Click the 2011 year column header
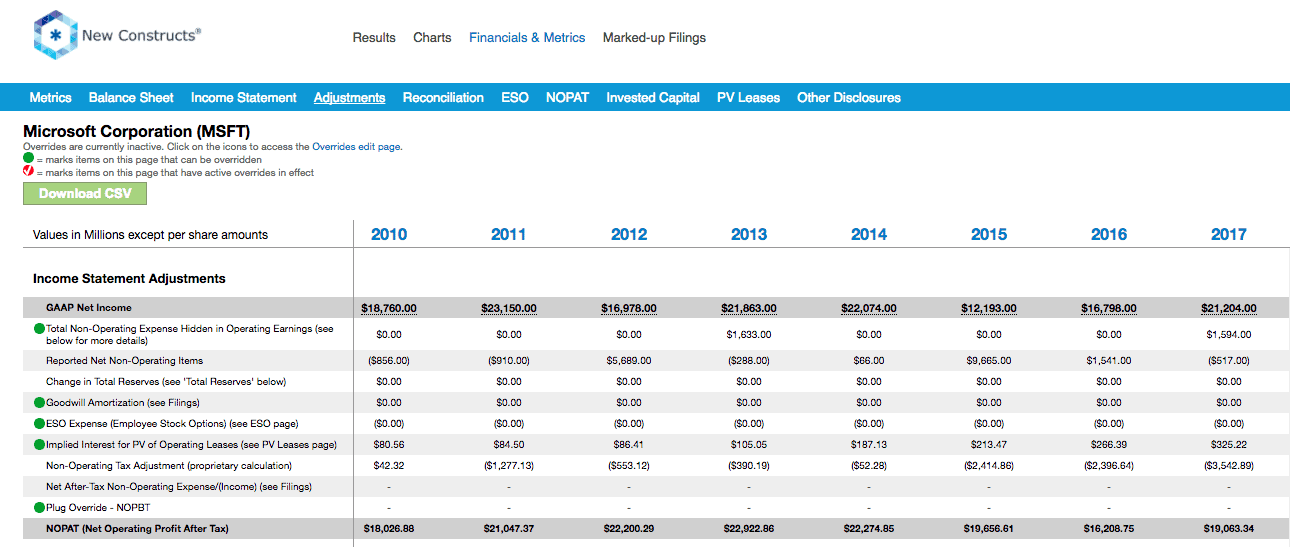This screenshot has height=547, width=1290. point(509,234)
